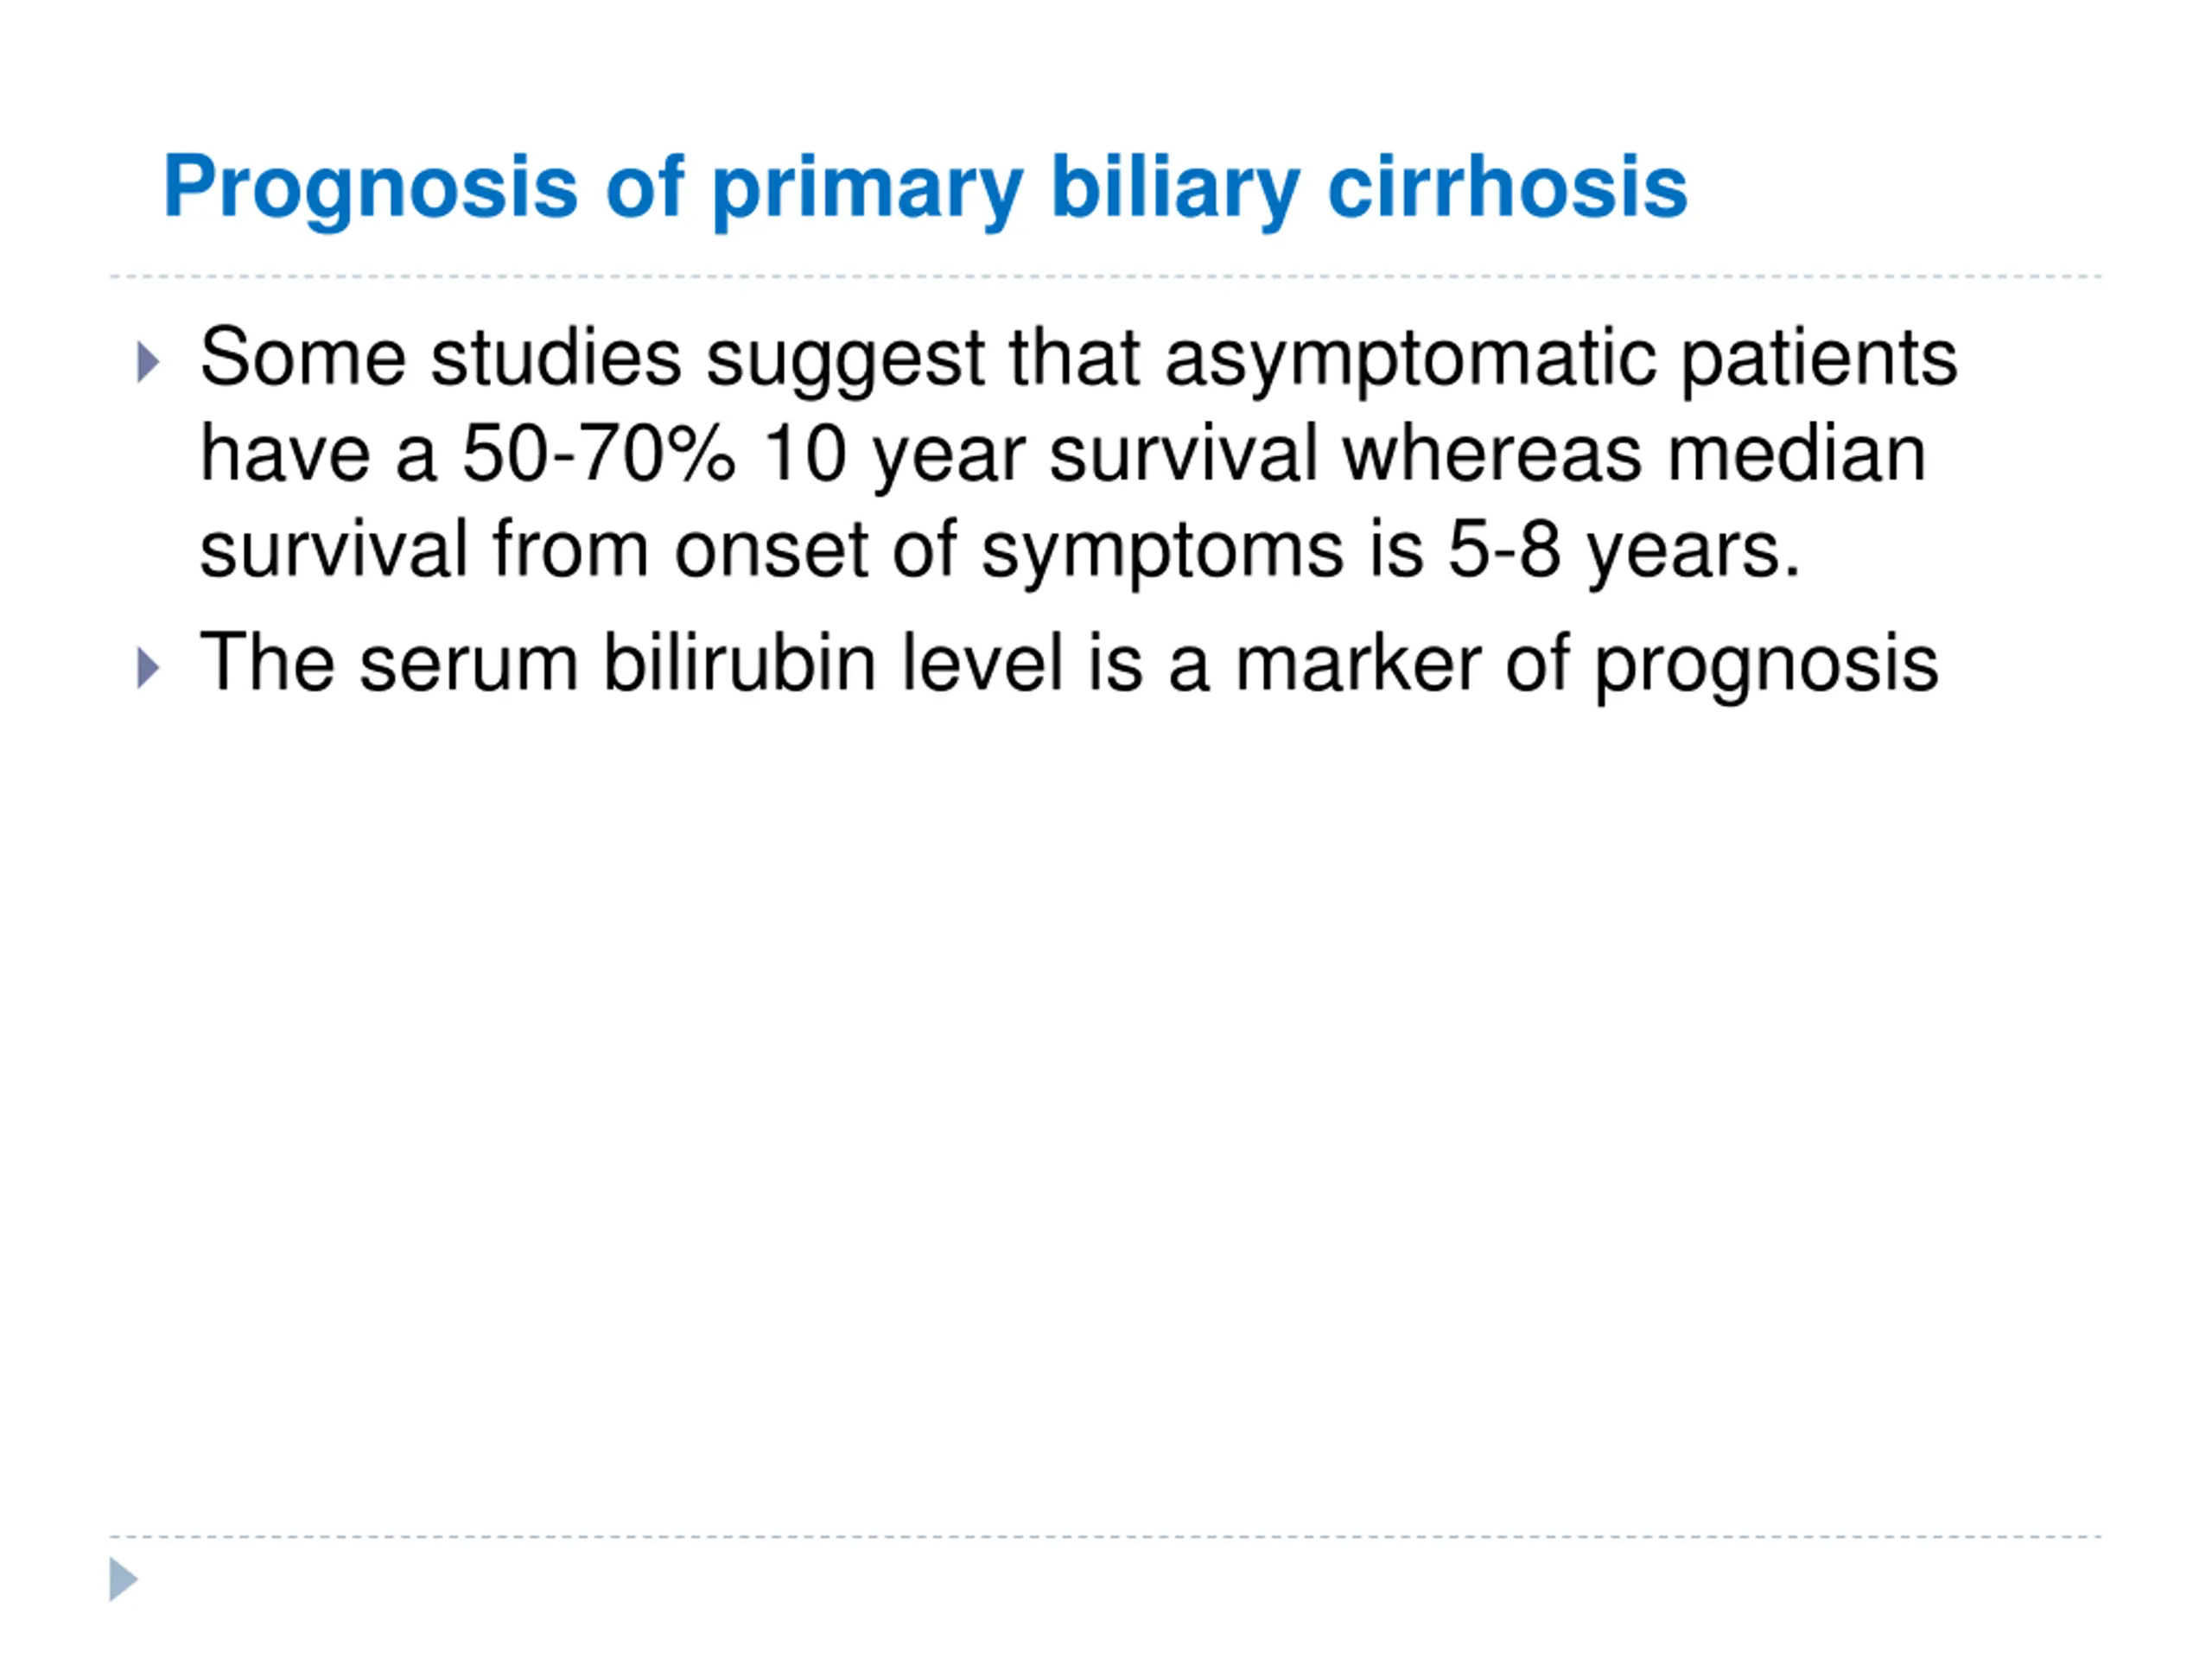
Task: Click the word 'prognosis' ending the second bullet
Action: pos(1767,666)
